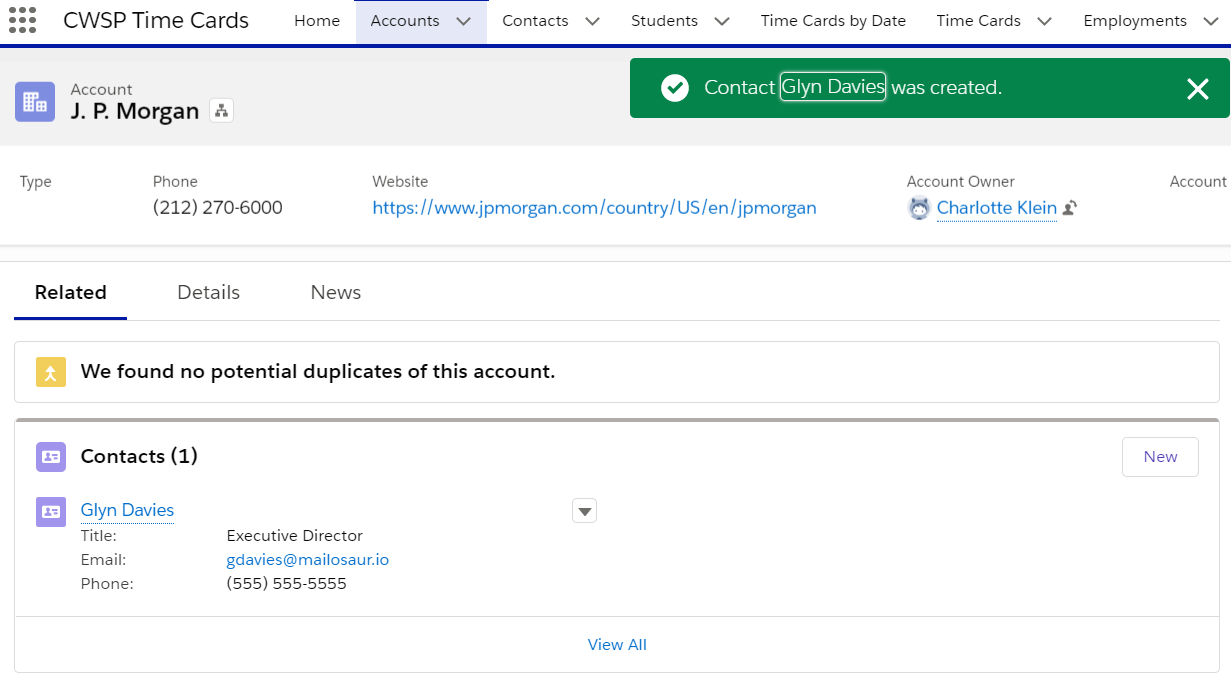
Task: Expand the Time Cards nav dropdown chevron
Action: pos(1045,21)
